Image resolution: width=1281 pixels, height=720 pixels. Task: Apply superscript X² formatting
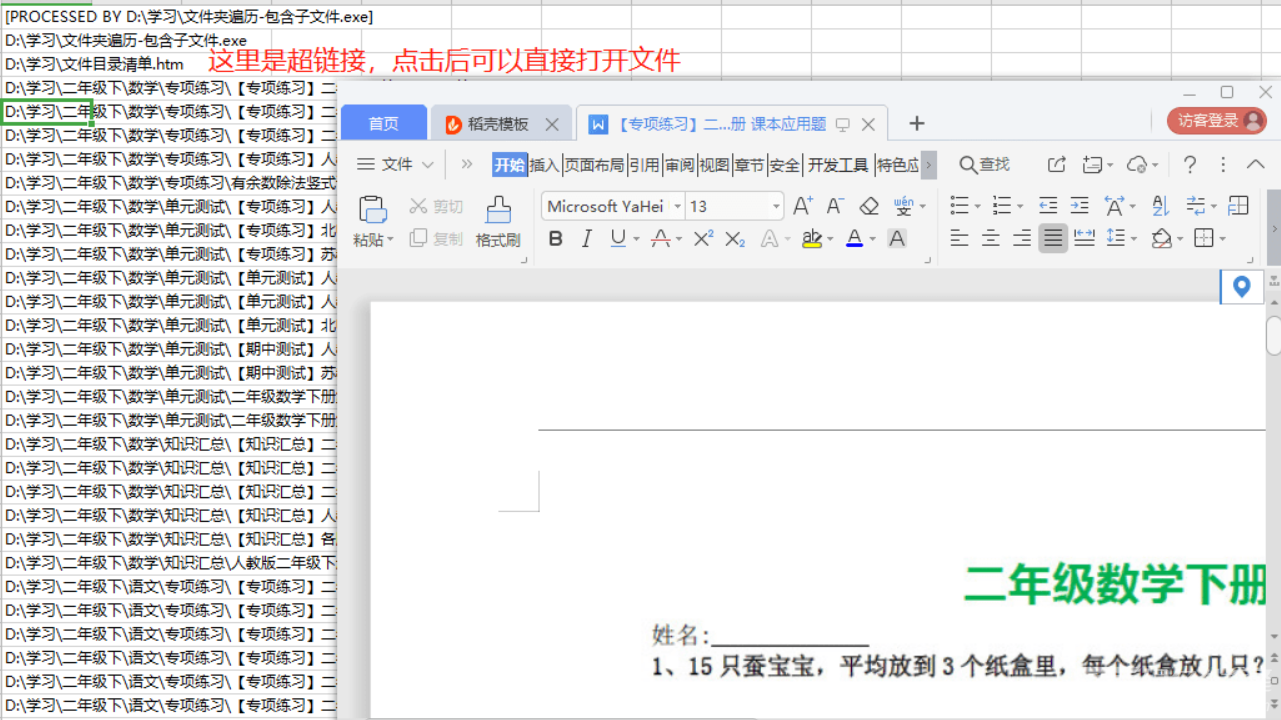(703, 238)
